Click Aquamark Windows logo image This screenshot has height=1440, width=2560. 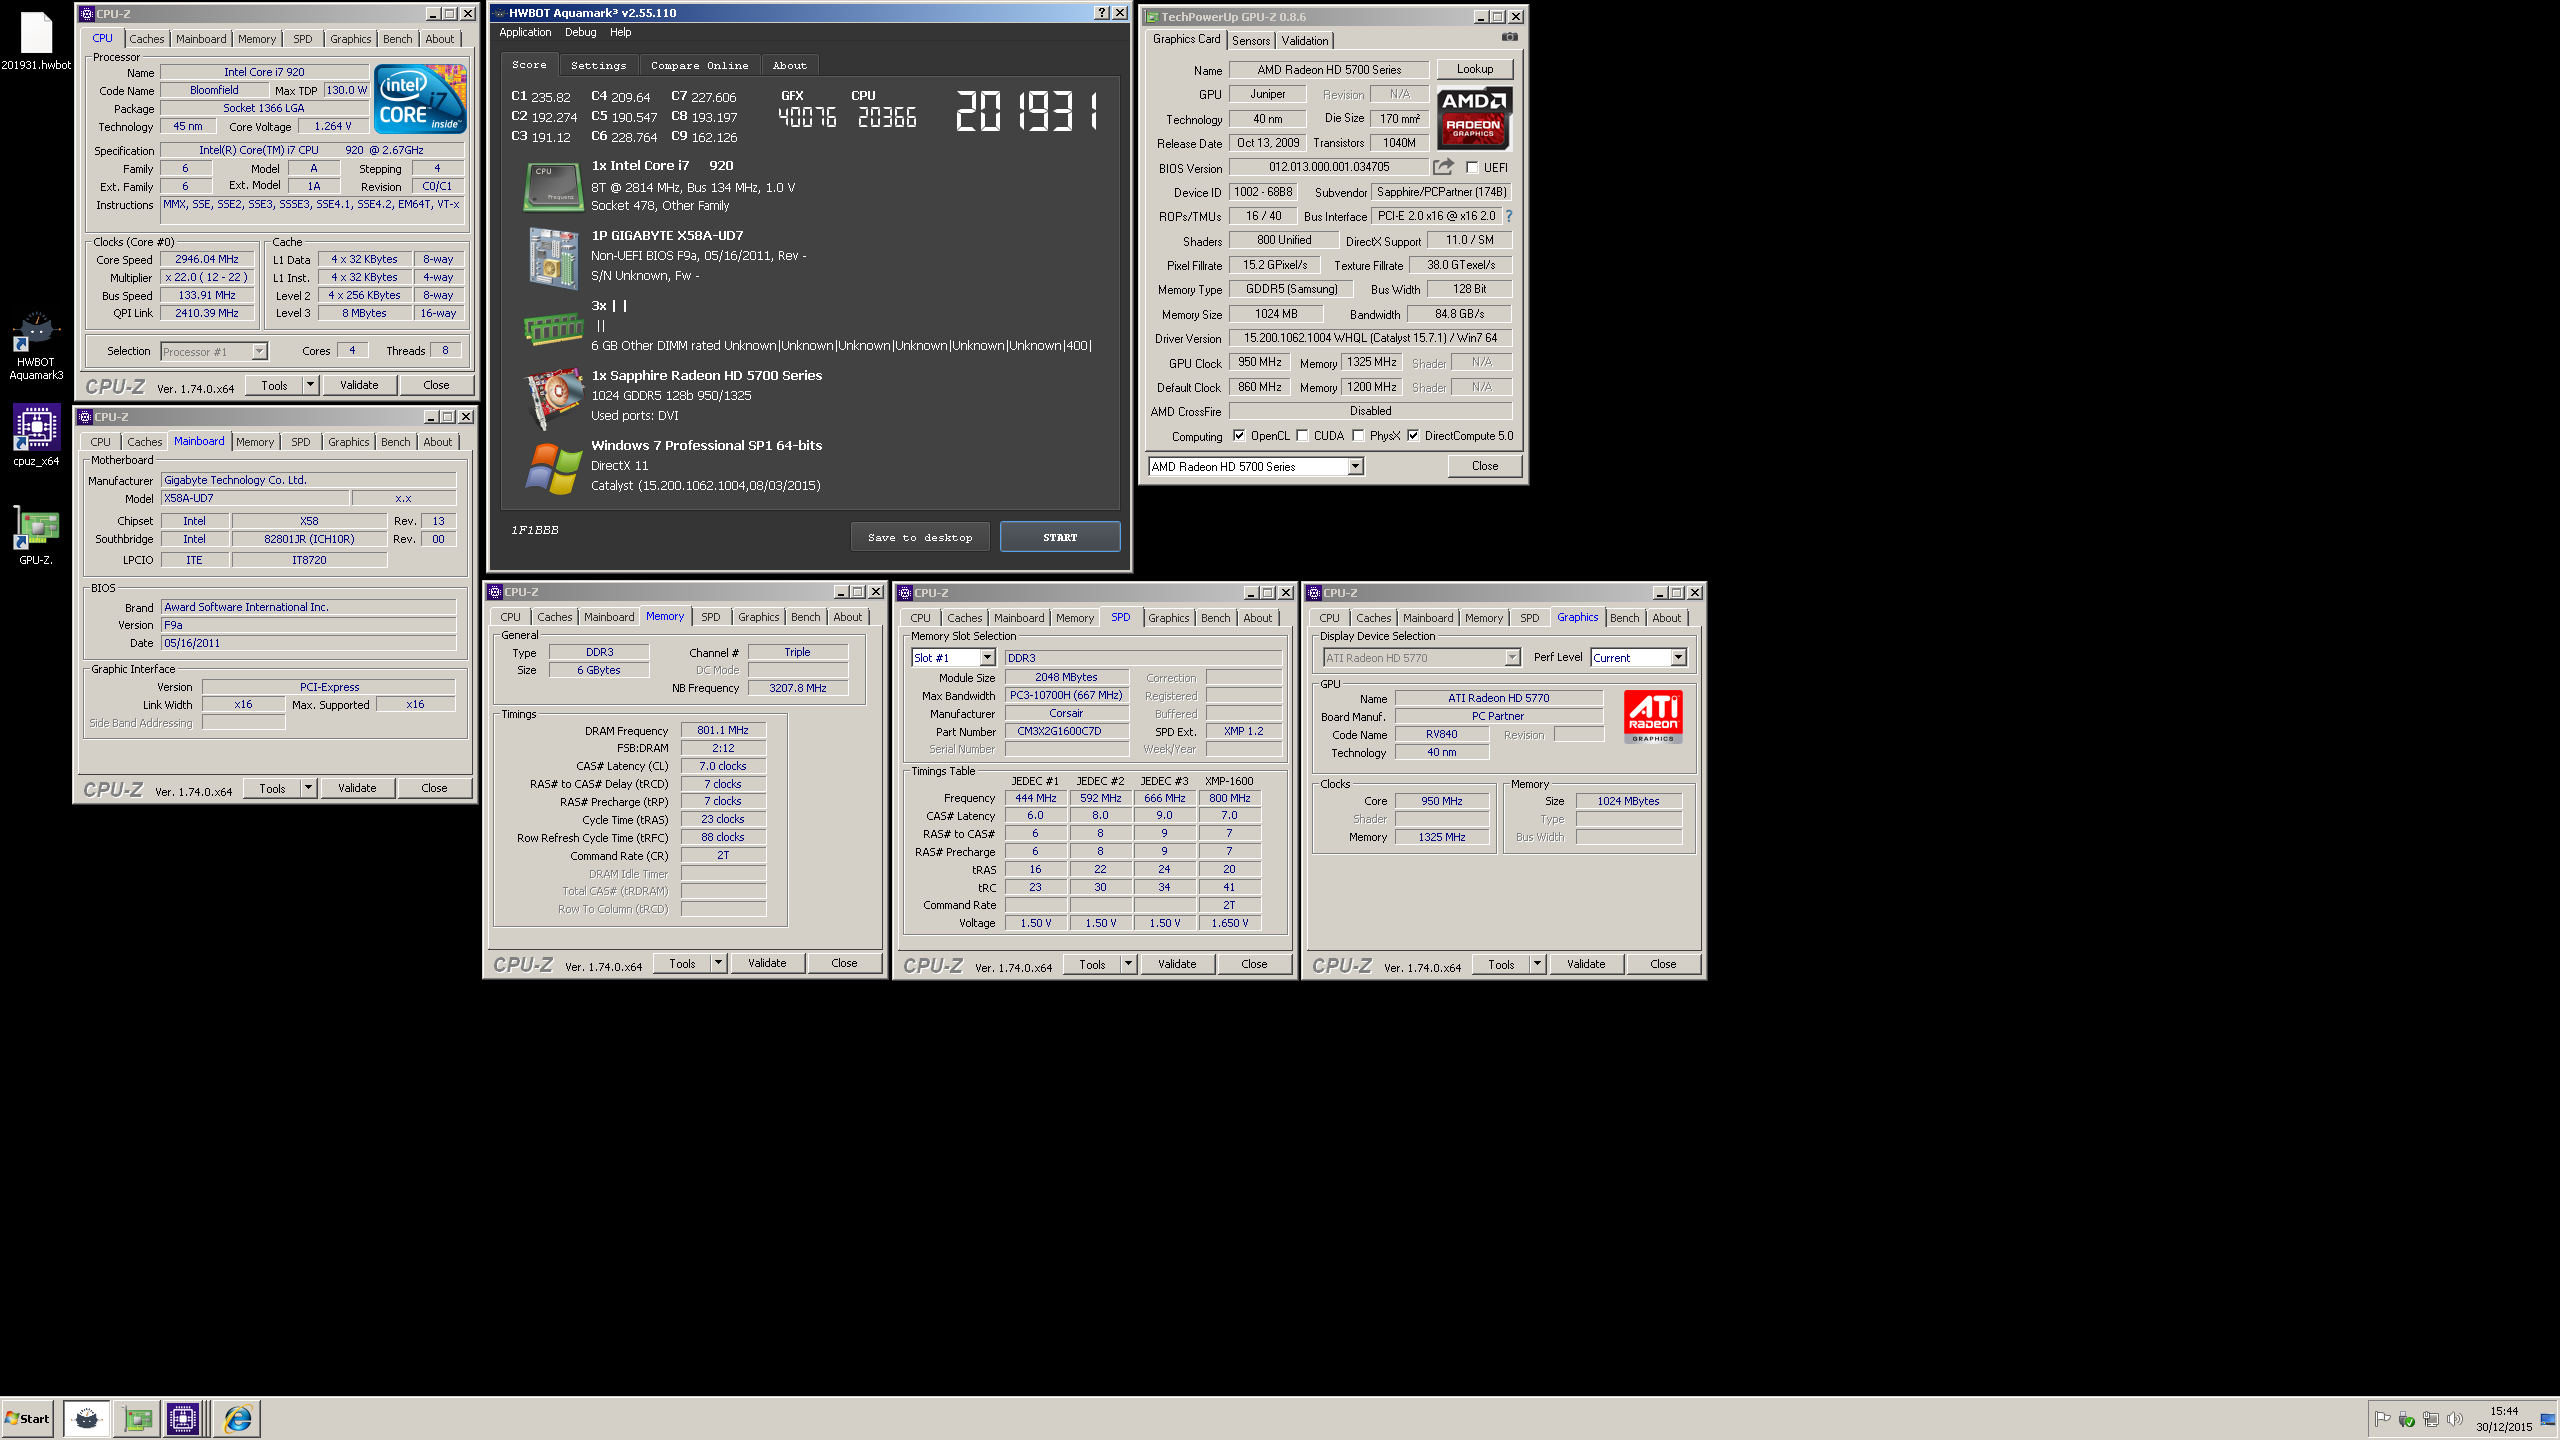coord(553,468)
